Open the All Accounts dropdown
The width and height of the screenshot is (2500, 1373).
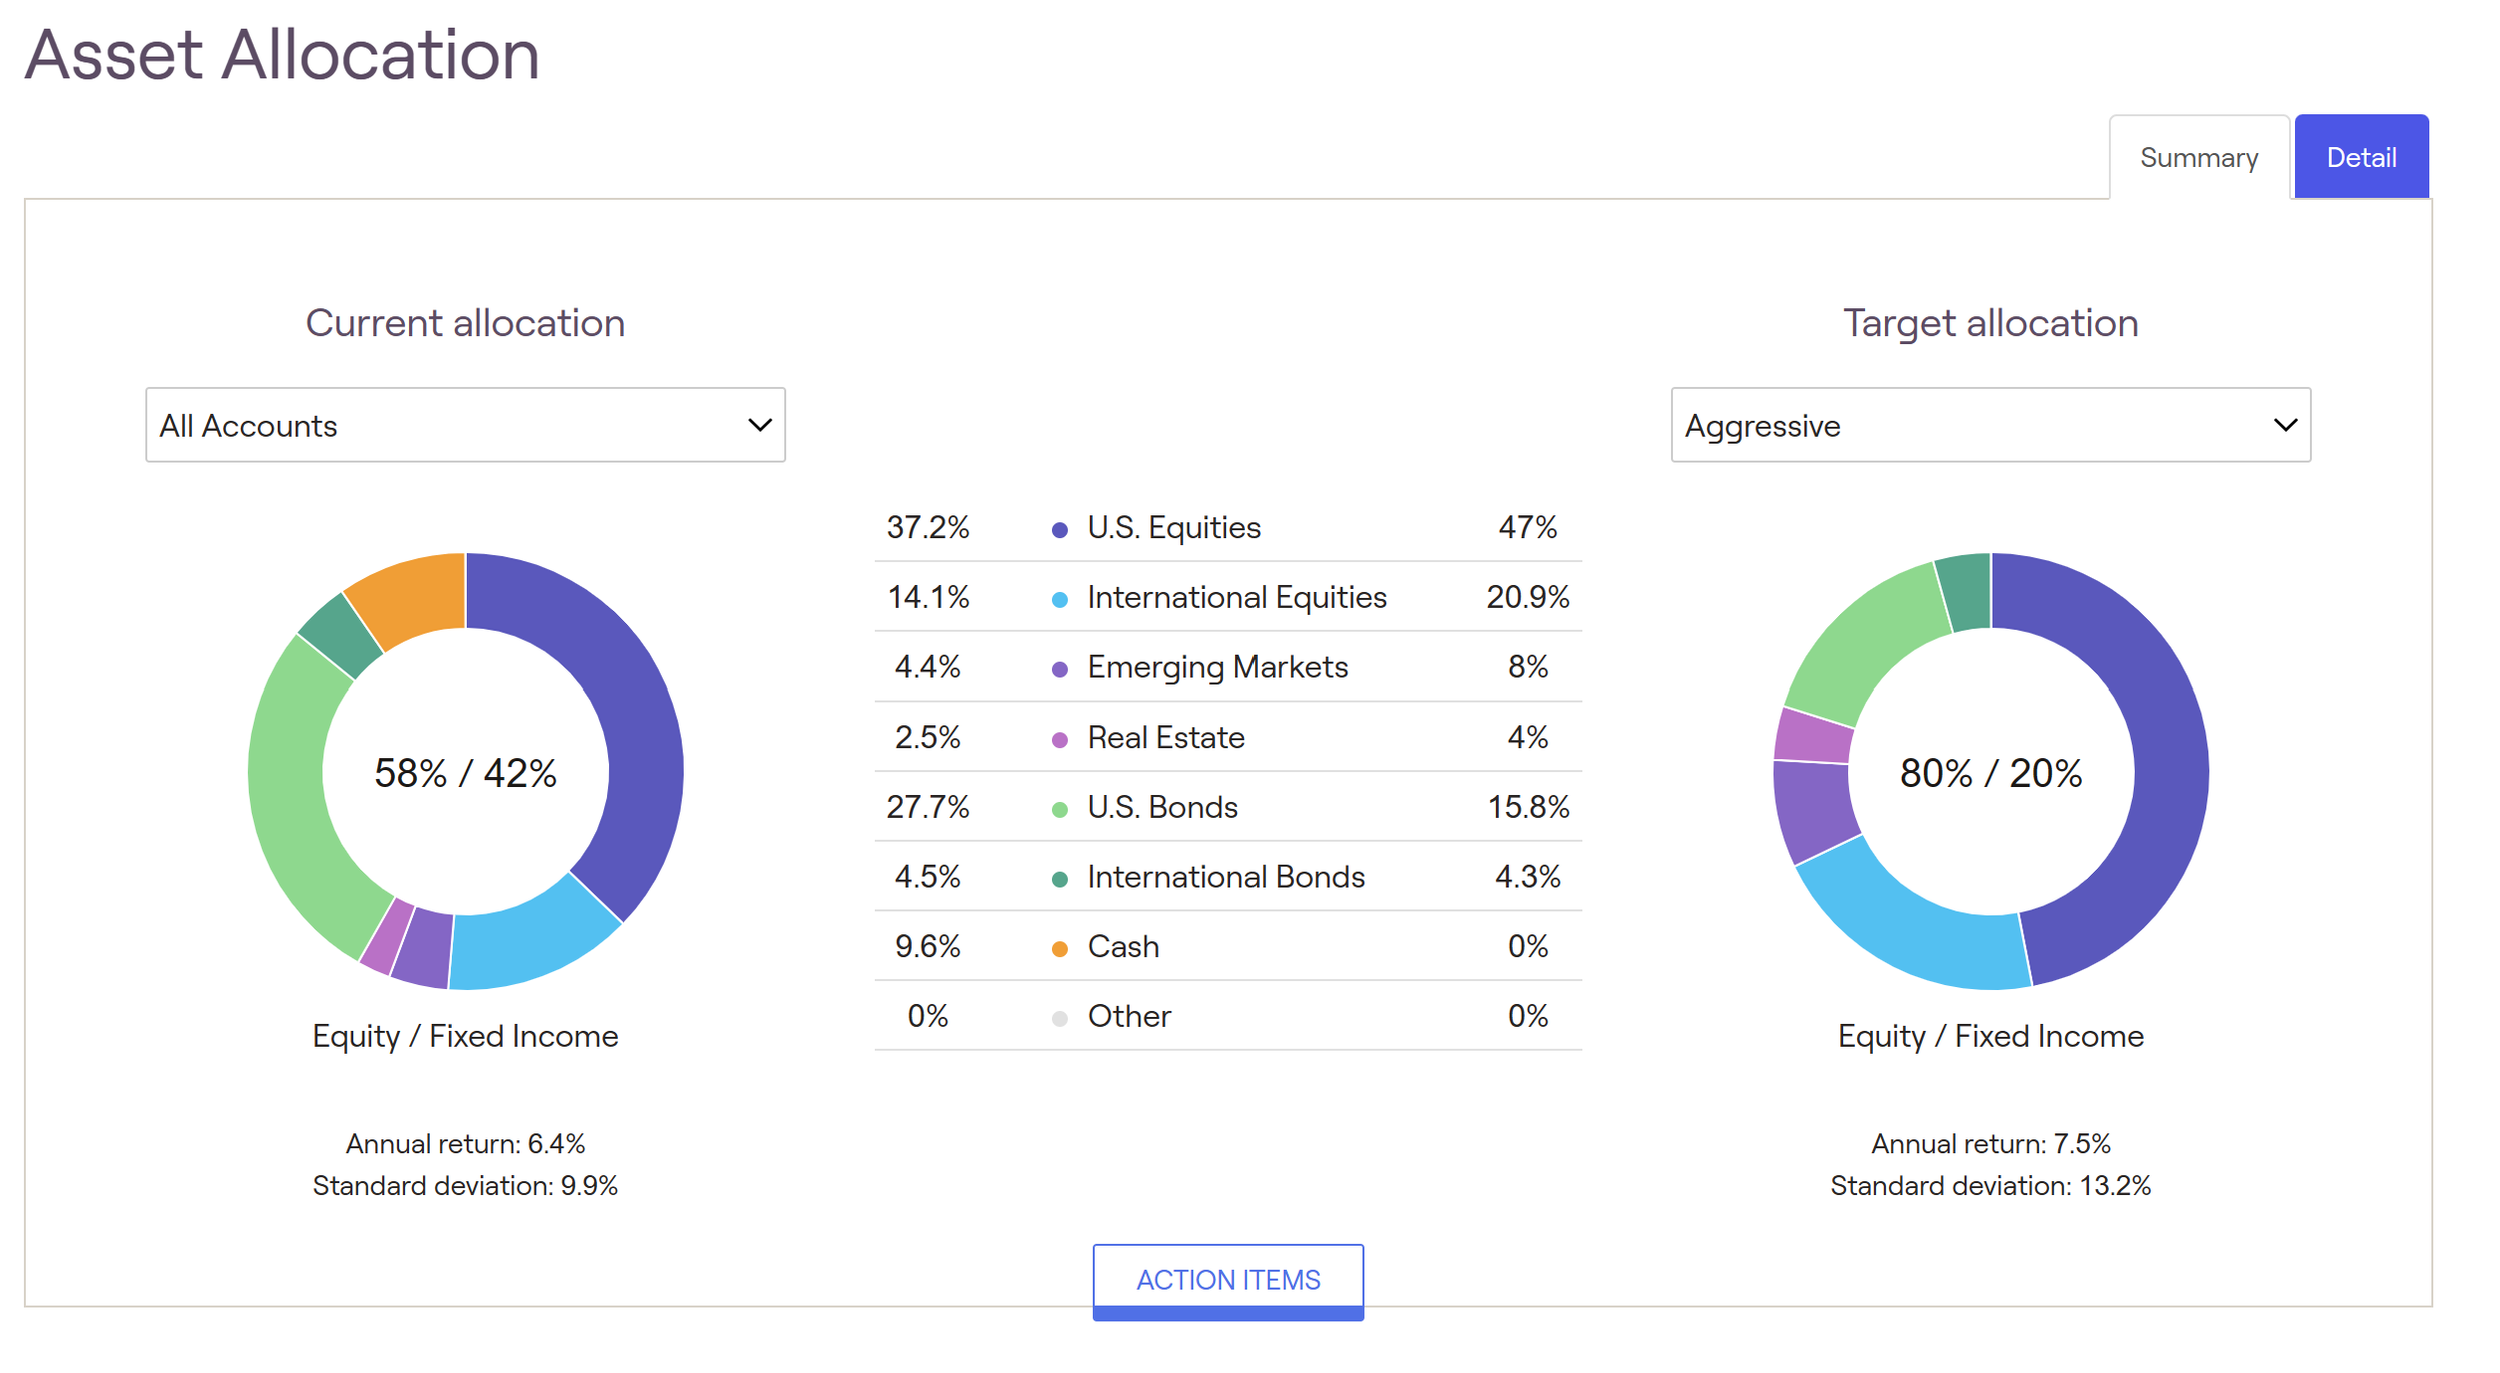[x=465, y=425]
